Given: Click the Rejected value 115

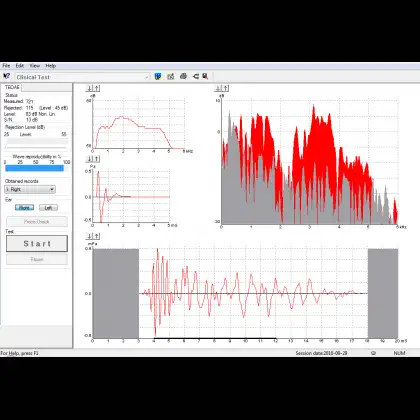Looking at the screenshot, I should [30, 108].
